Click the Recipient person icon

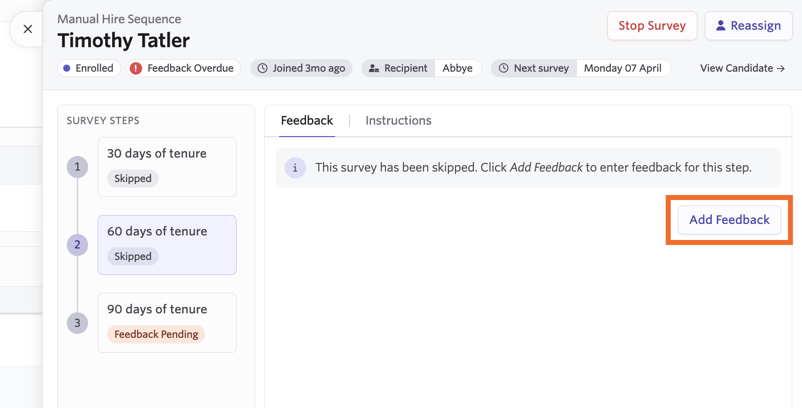[x=374, y=68]
